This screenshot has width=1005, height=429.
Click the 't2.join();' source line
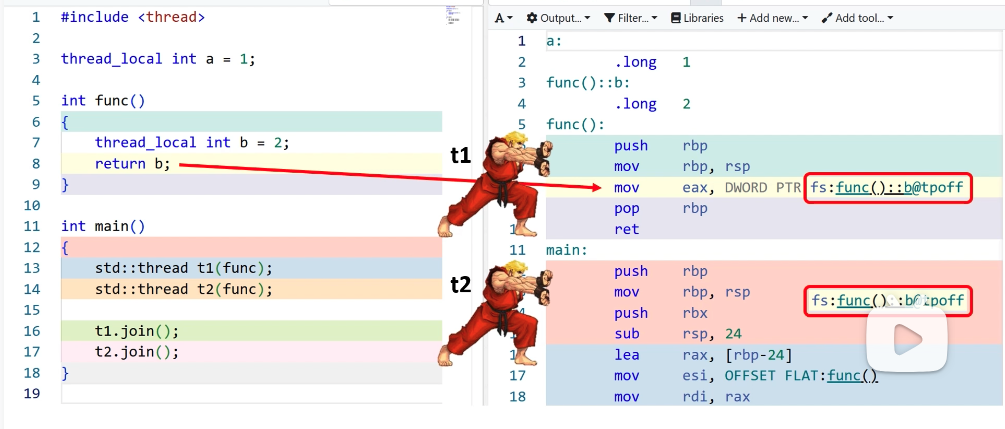137,352
